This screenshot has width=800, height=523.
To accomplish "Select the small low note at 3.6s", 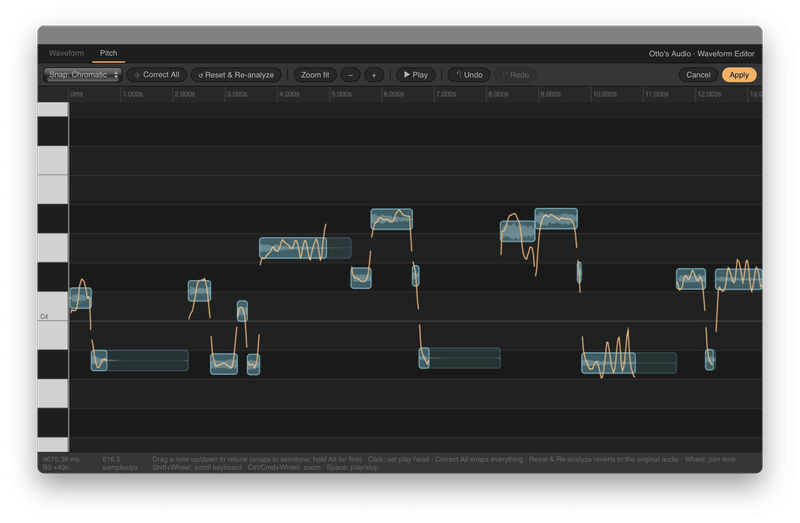I will point(254,364).
